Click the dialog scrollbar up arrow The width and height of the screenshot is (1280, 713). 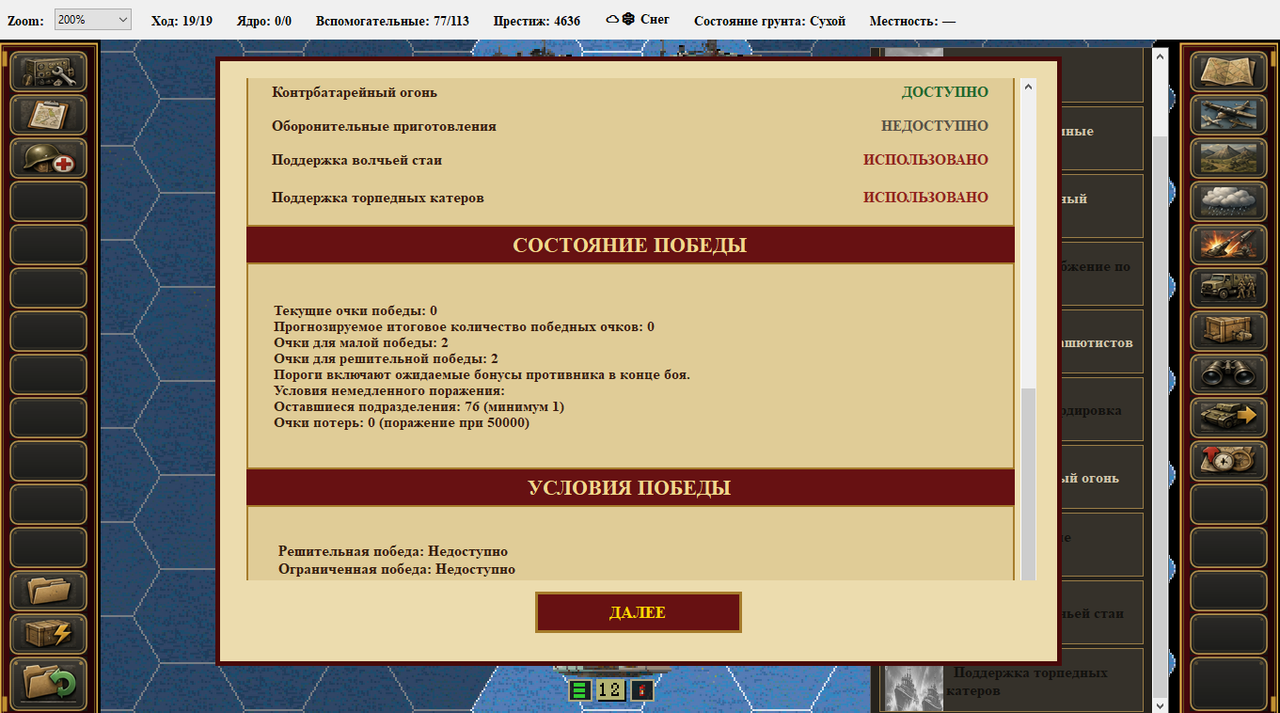1028,87
